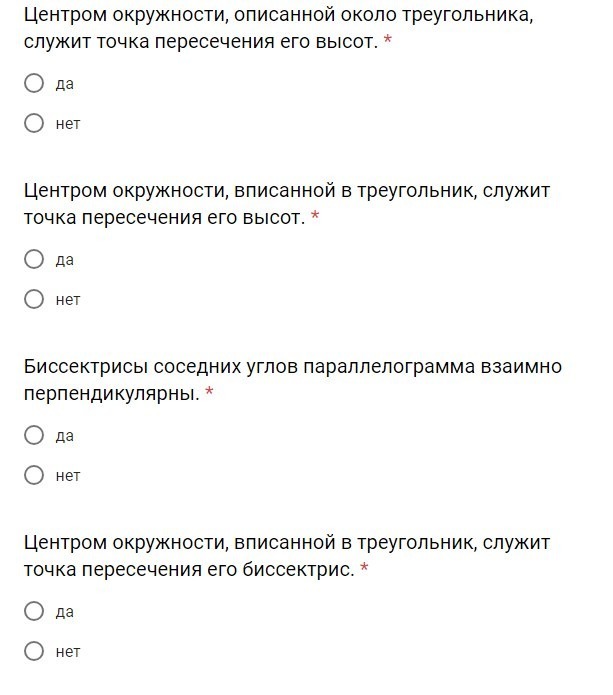Image resolution: width=613 pixels, height=695 pixels.
Task: Select 'нет' radio for inscribed circle heights question
Action: [x=34, y=300]
